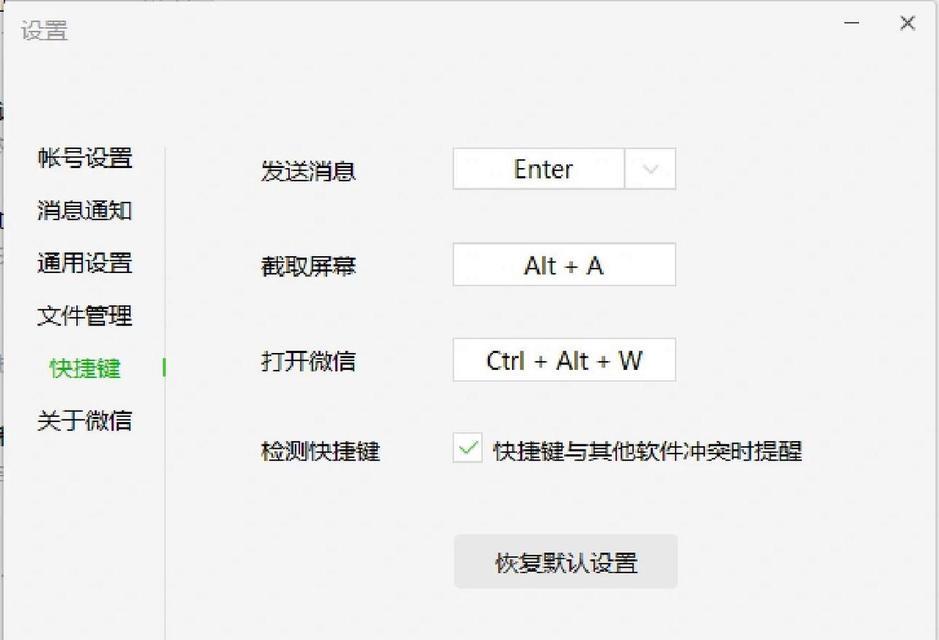Viewport: 939px width, 640px height.
Task: Click the 发送消息 label
Action: pyautogui.click(x=308, y=171)
